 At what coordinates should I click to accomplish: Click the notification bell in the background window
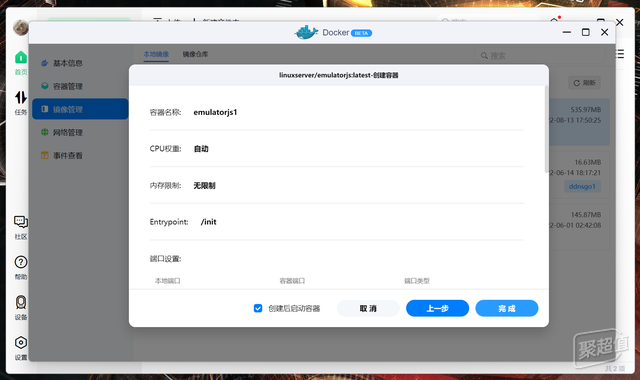pyautogui.click(x=554, y=20)
